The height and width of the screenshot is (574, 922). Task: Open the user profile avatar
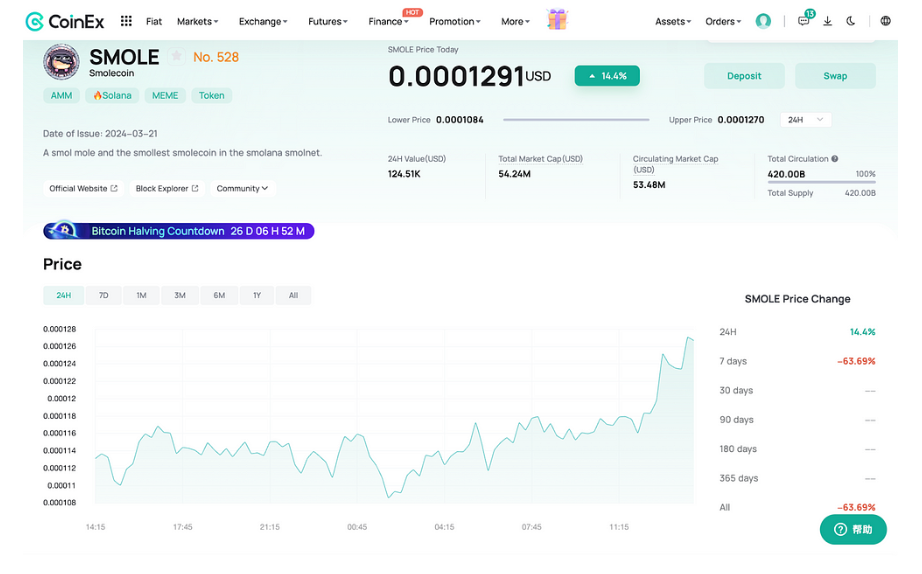[763, 21]
